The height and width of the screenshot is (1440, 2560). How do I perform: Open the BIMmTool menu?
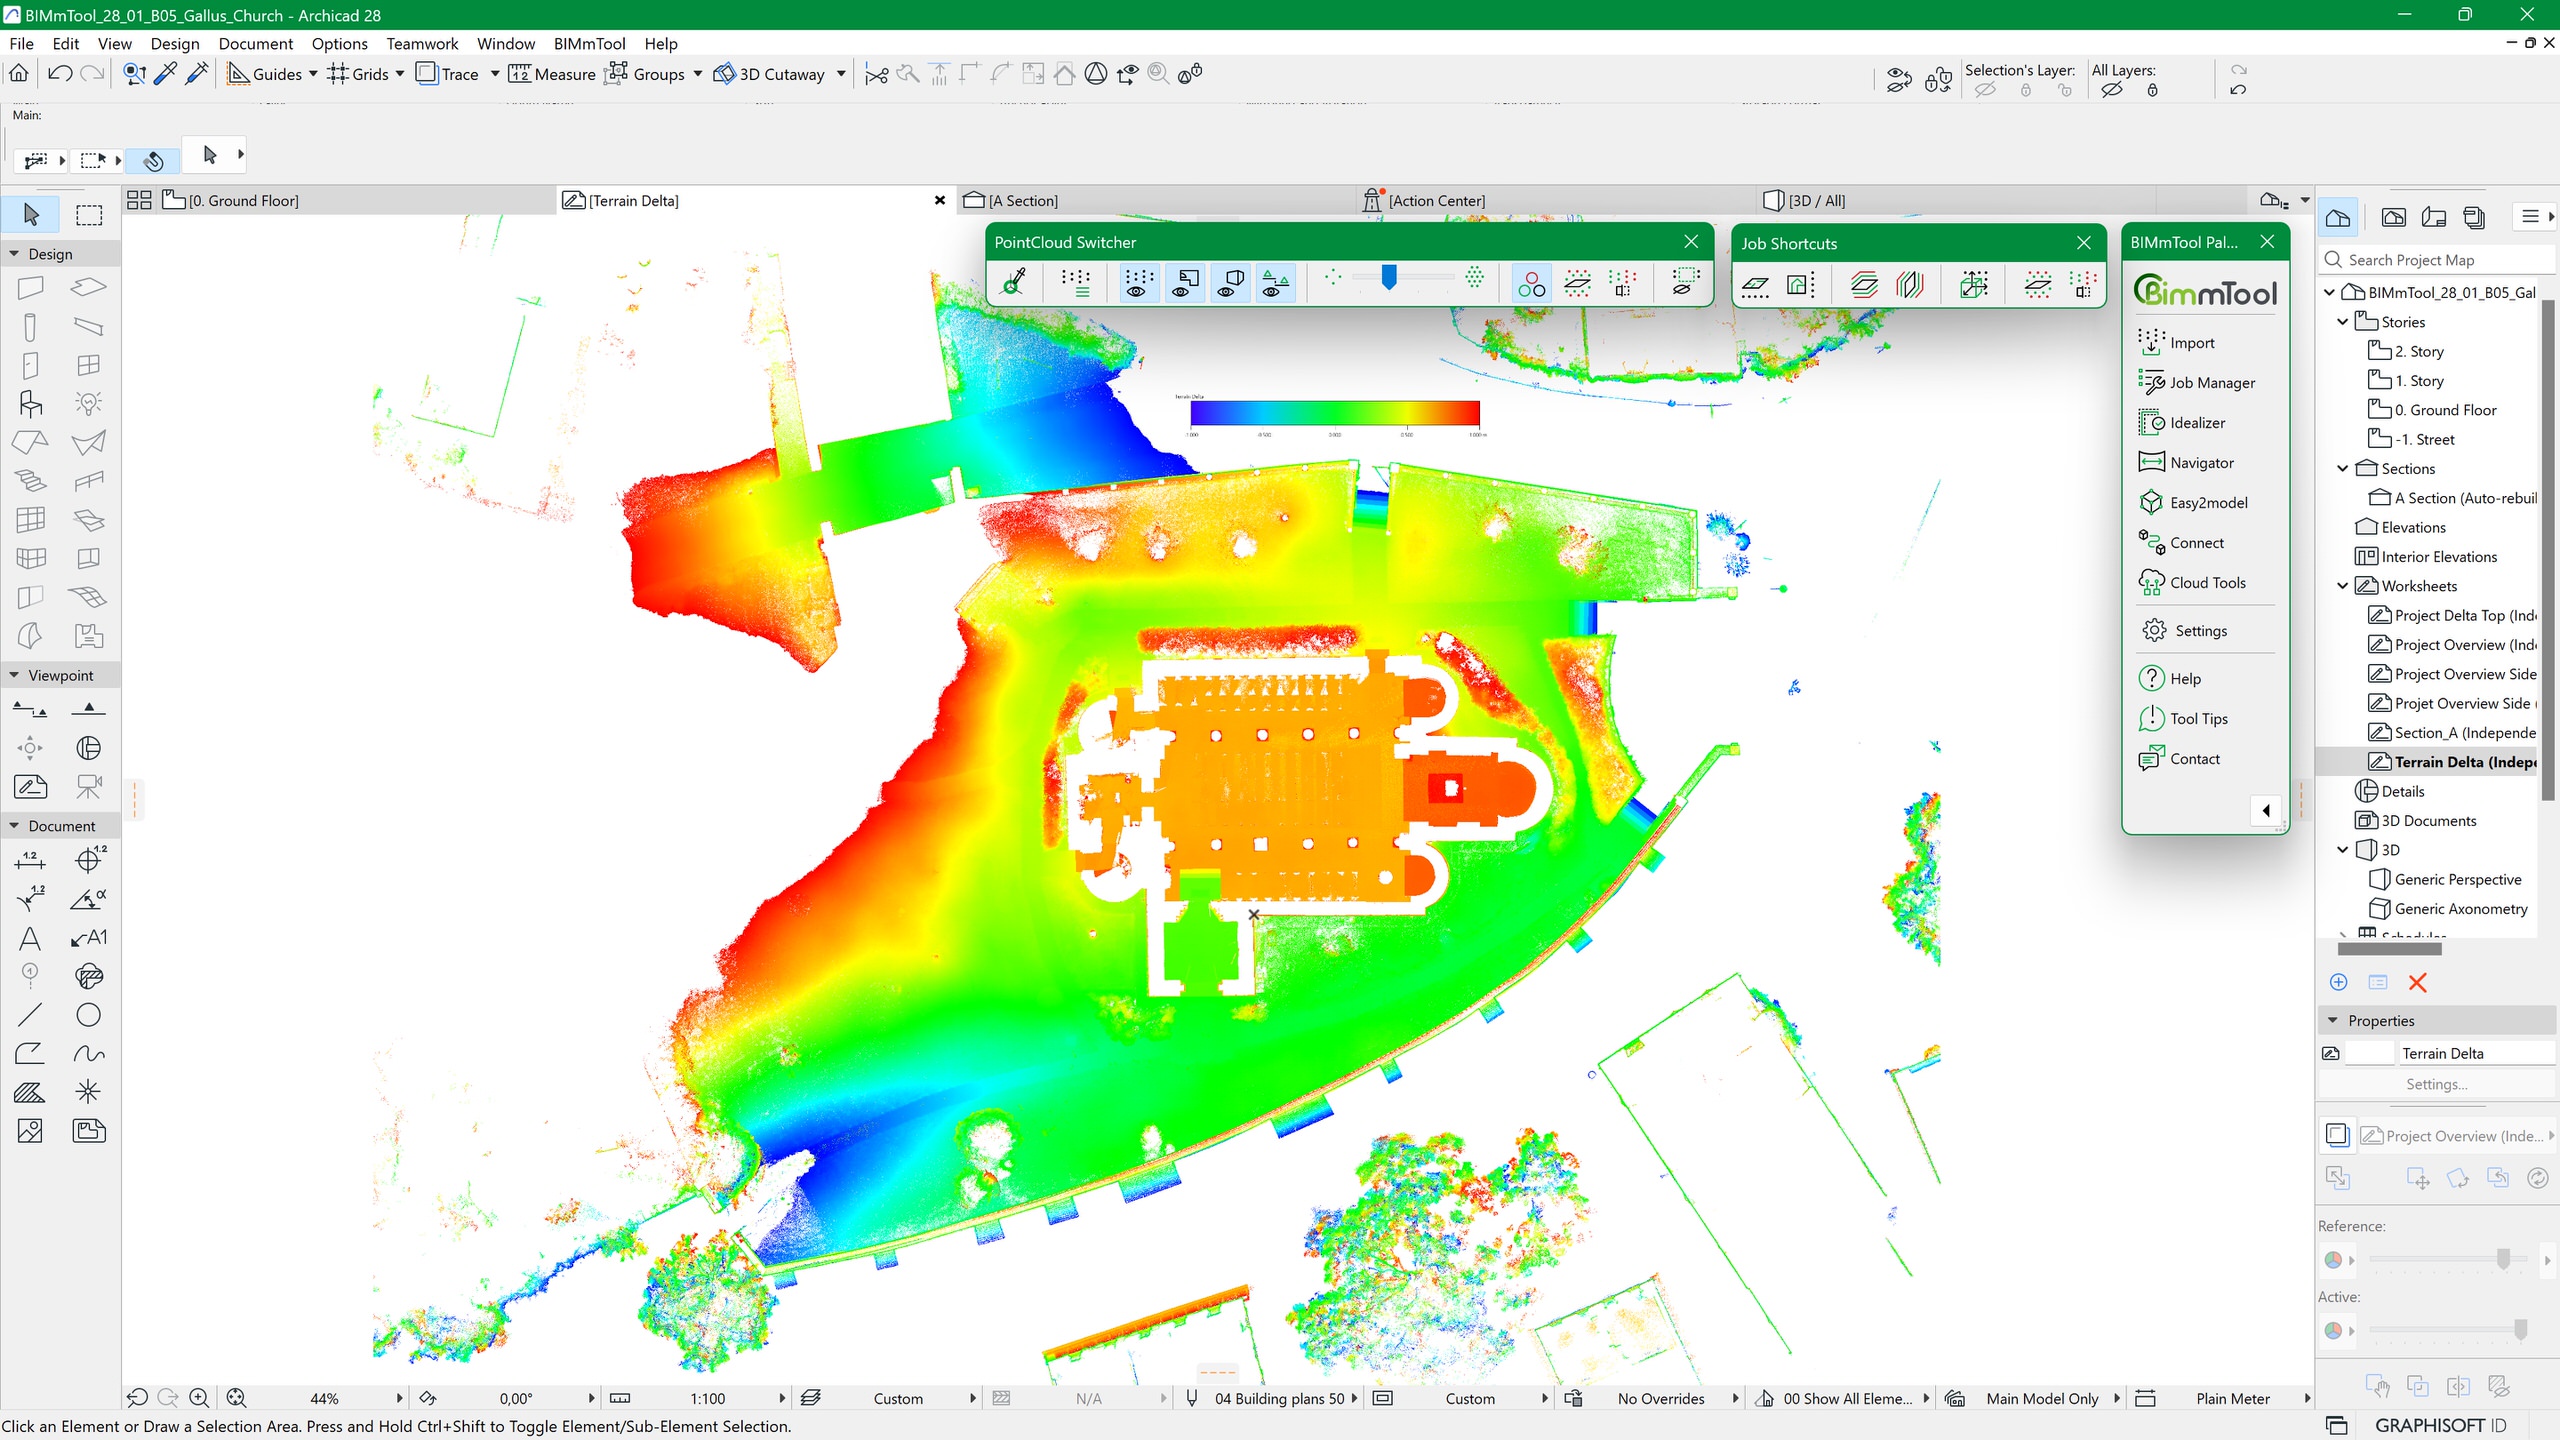click(589, 44)
